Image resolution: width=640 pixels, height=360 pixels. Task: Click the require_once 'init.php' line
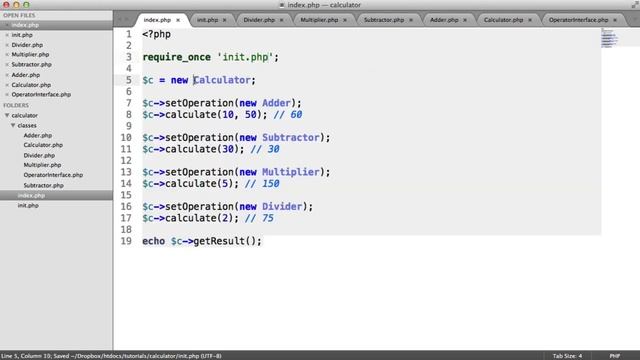(x=211, y=57)
